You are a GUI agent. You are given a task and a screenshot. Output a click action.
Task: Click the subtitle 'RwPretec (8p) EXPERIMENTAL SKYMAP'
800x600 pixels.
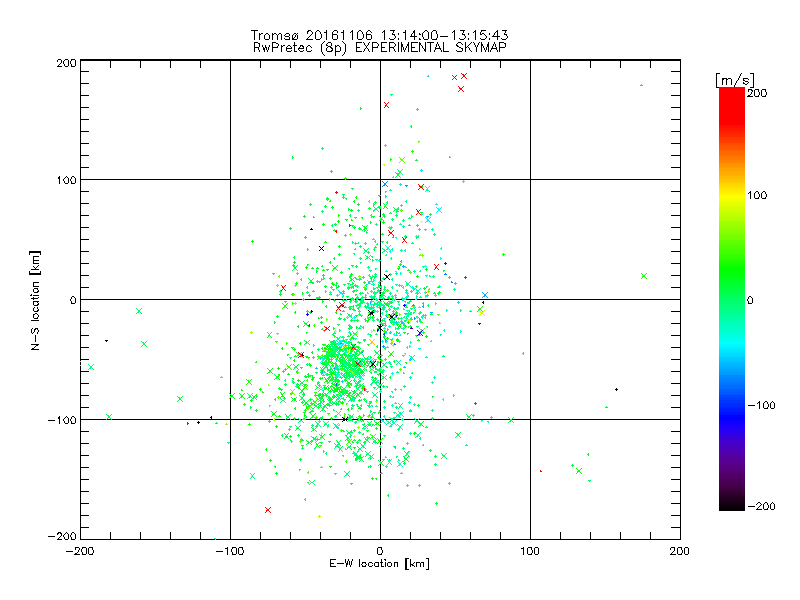point(380,48)
